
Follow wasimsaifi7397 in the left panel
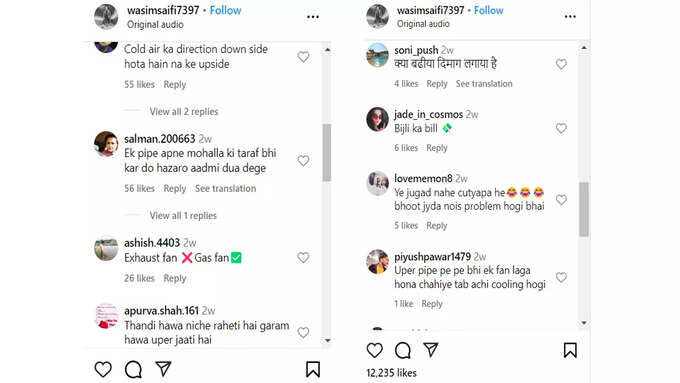pos(226,10)
